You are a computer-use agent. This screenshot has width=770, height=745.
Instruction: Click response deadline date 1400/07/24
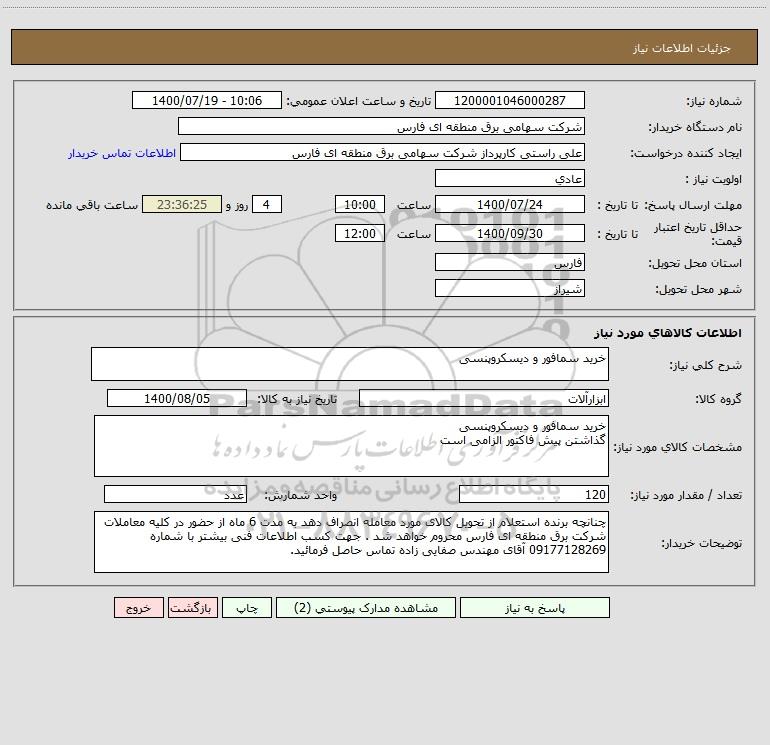pyautogui.click(x=510, y=204)
